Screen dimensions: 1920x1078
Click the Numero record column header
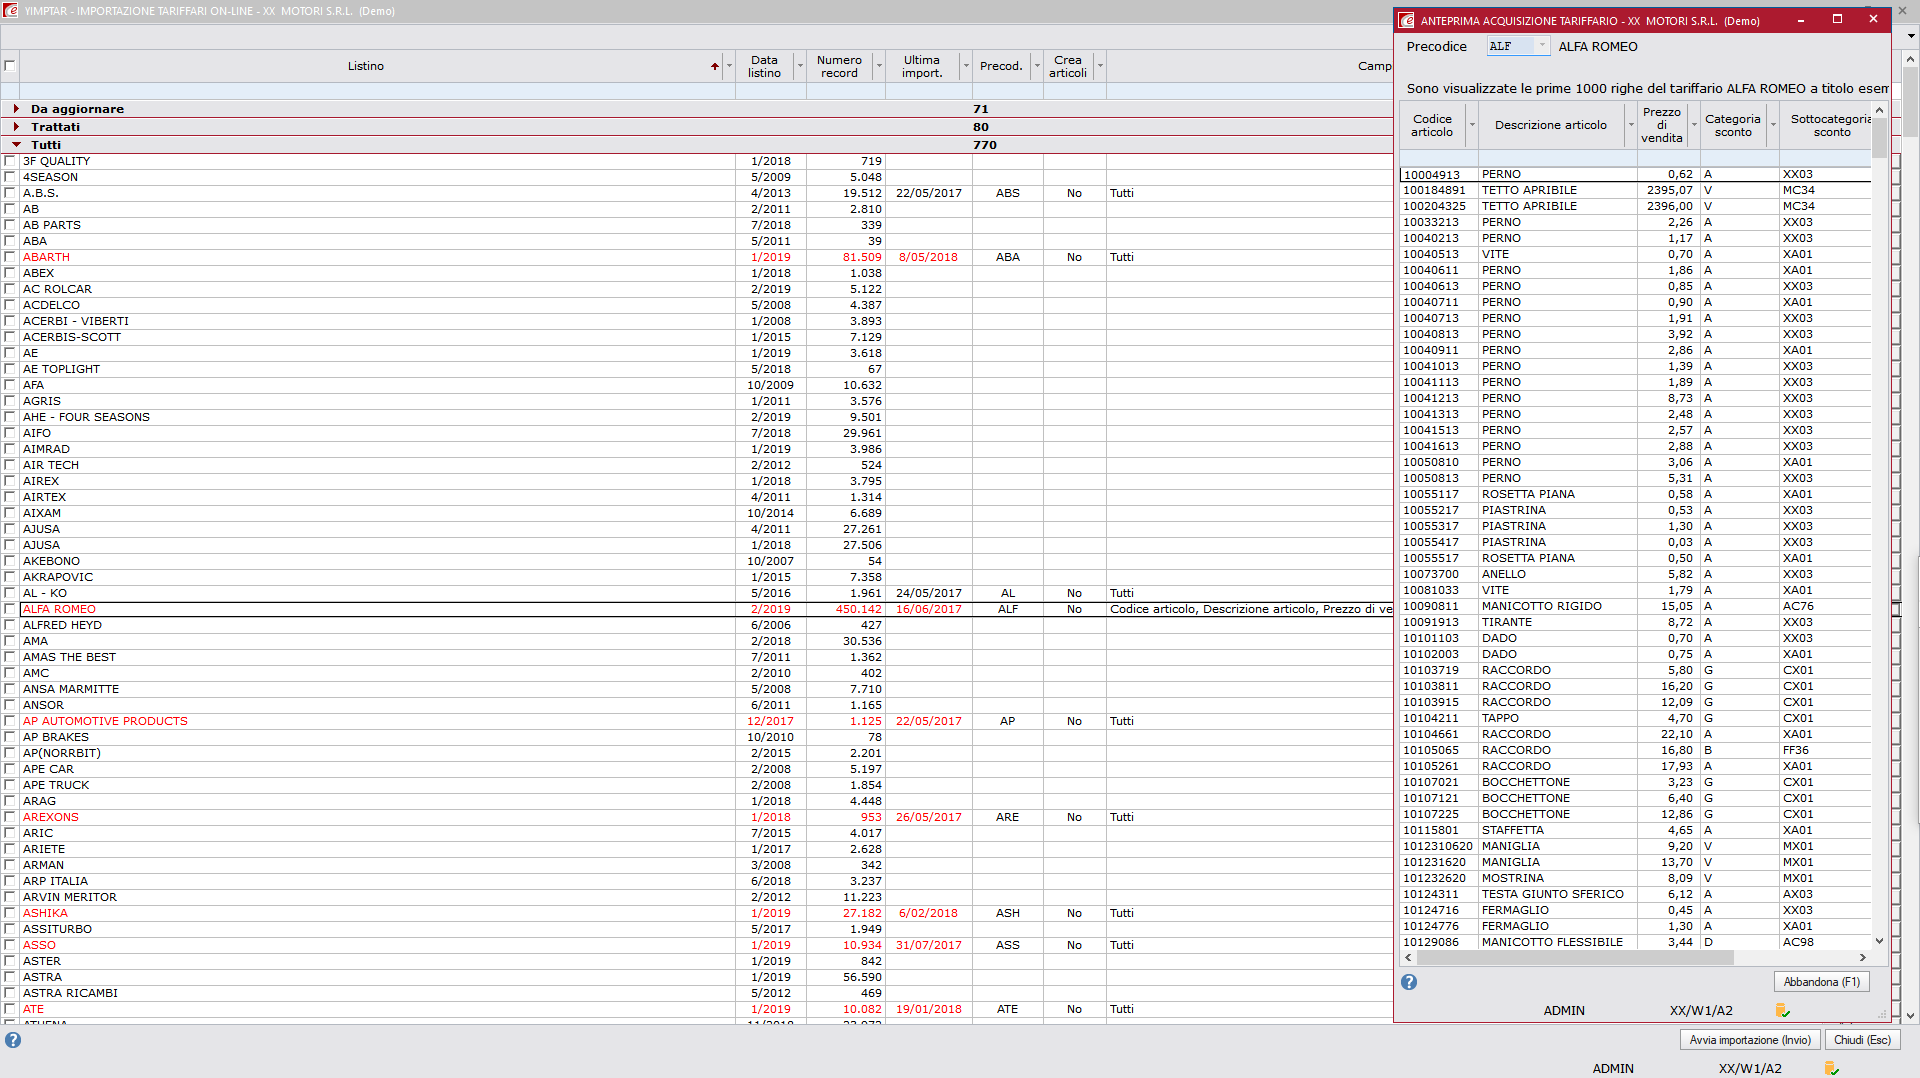coord(839,66)
